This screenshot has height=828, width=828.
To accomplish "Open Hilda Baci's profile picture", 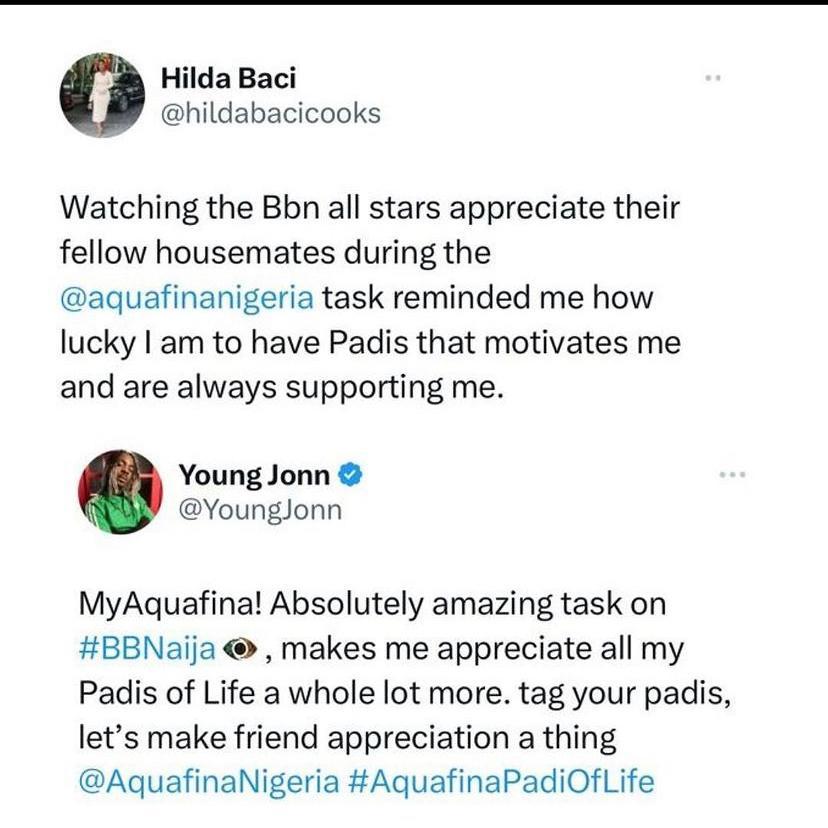I will click(102, 95).
